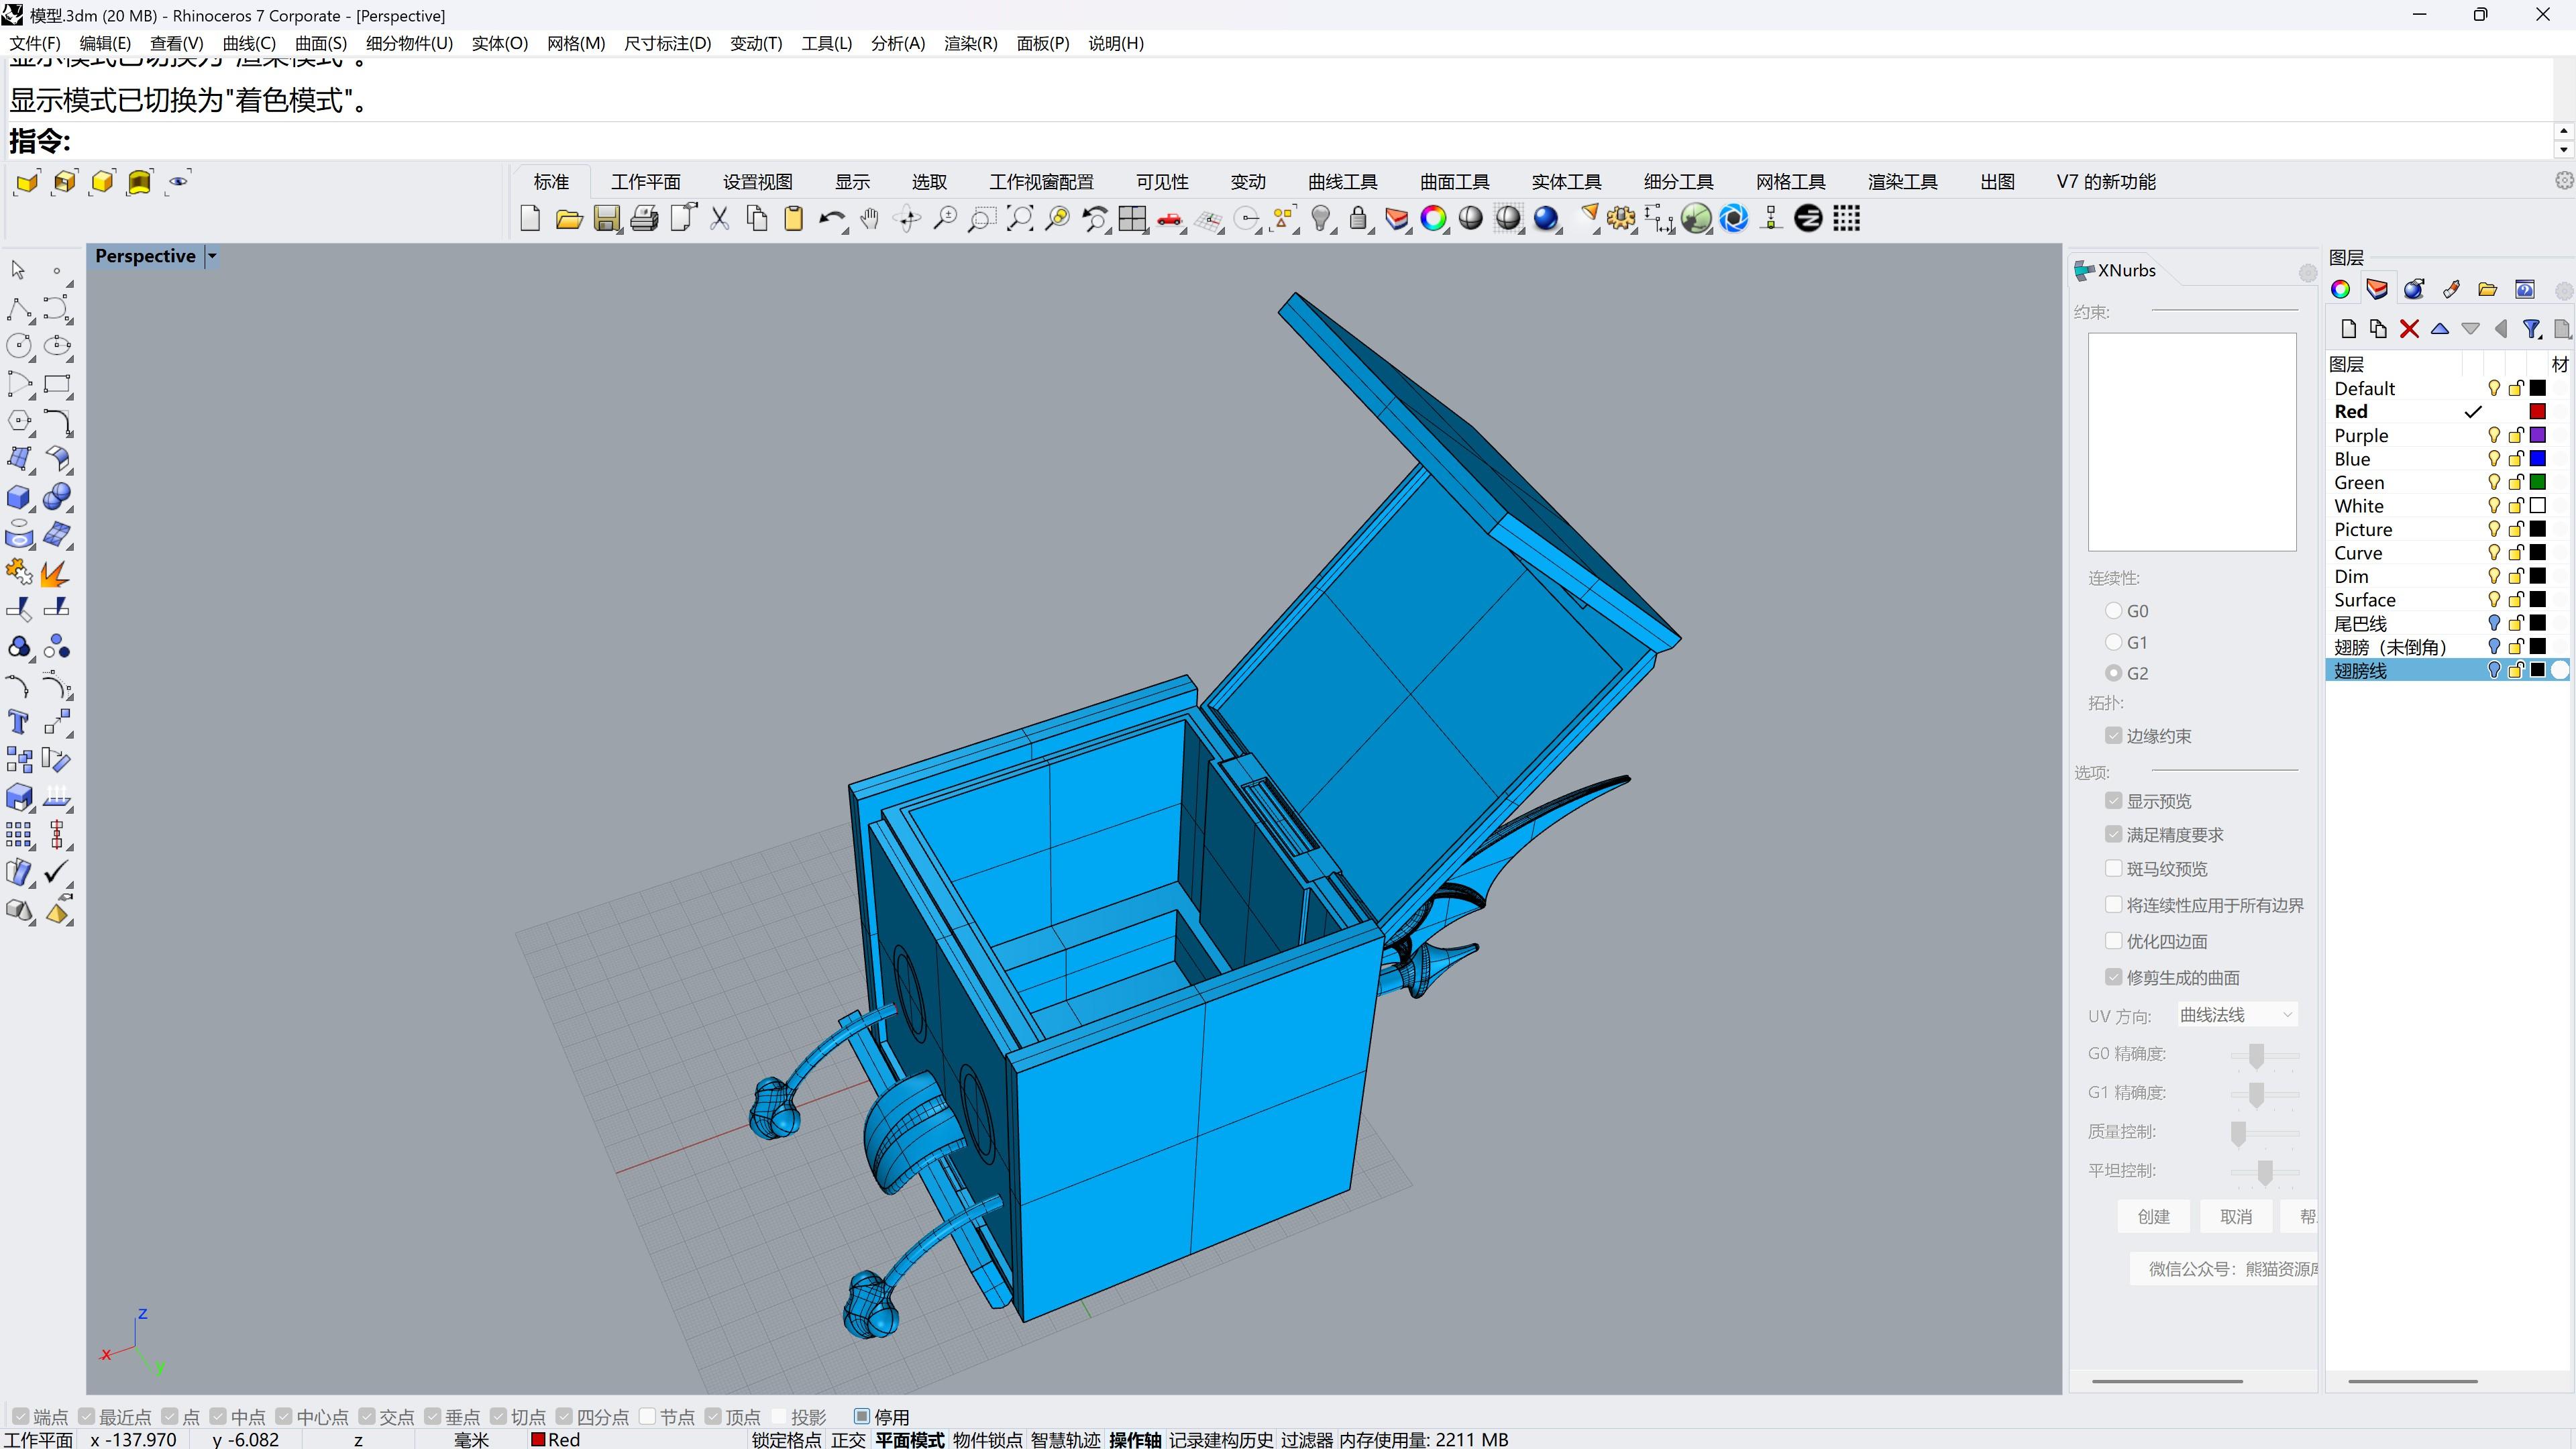2576x1449 pixels.
Task: Select the Text tool in left sidebar
Action: 18,722
